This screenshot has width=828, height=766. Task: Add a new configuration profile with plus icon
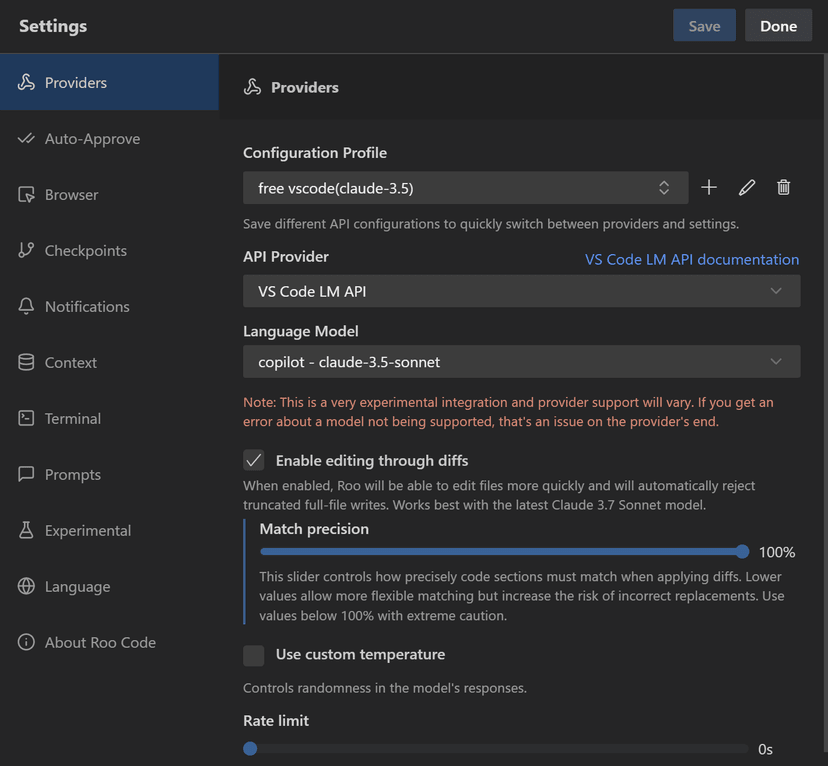click(x=709, y=187)
